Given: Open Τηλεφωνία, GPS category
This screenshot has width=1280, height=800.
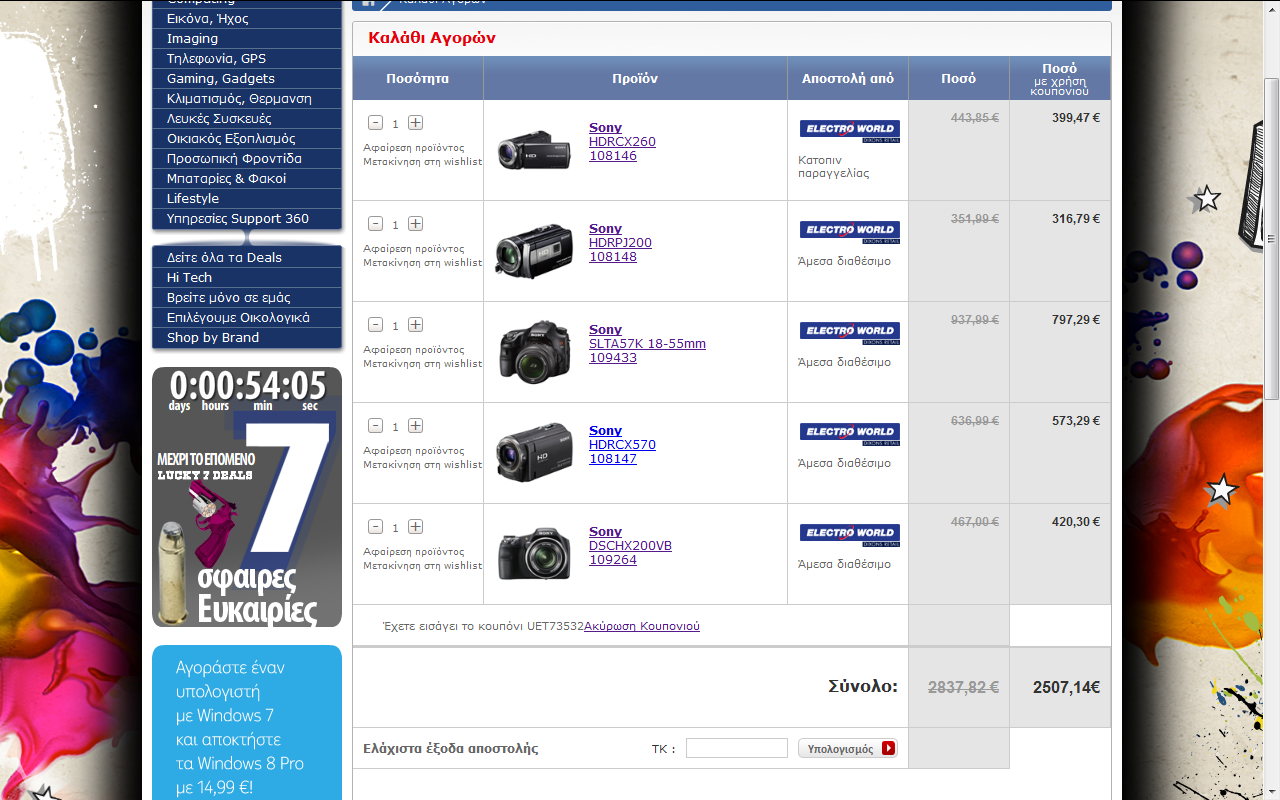Looking at the screenshot, I should [247, 58].
